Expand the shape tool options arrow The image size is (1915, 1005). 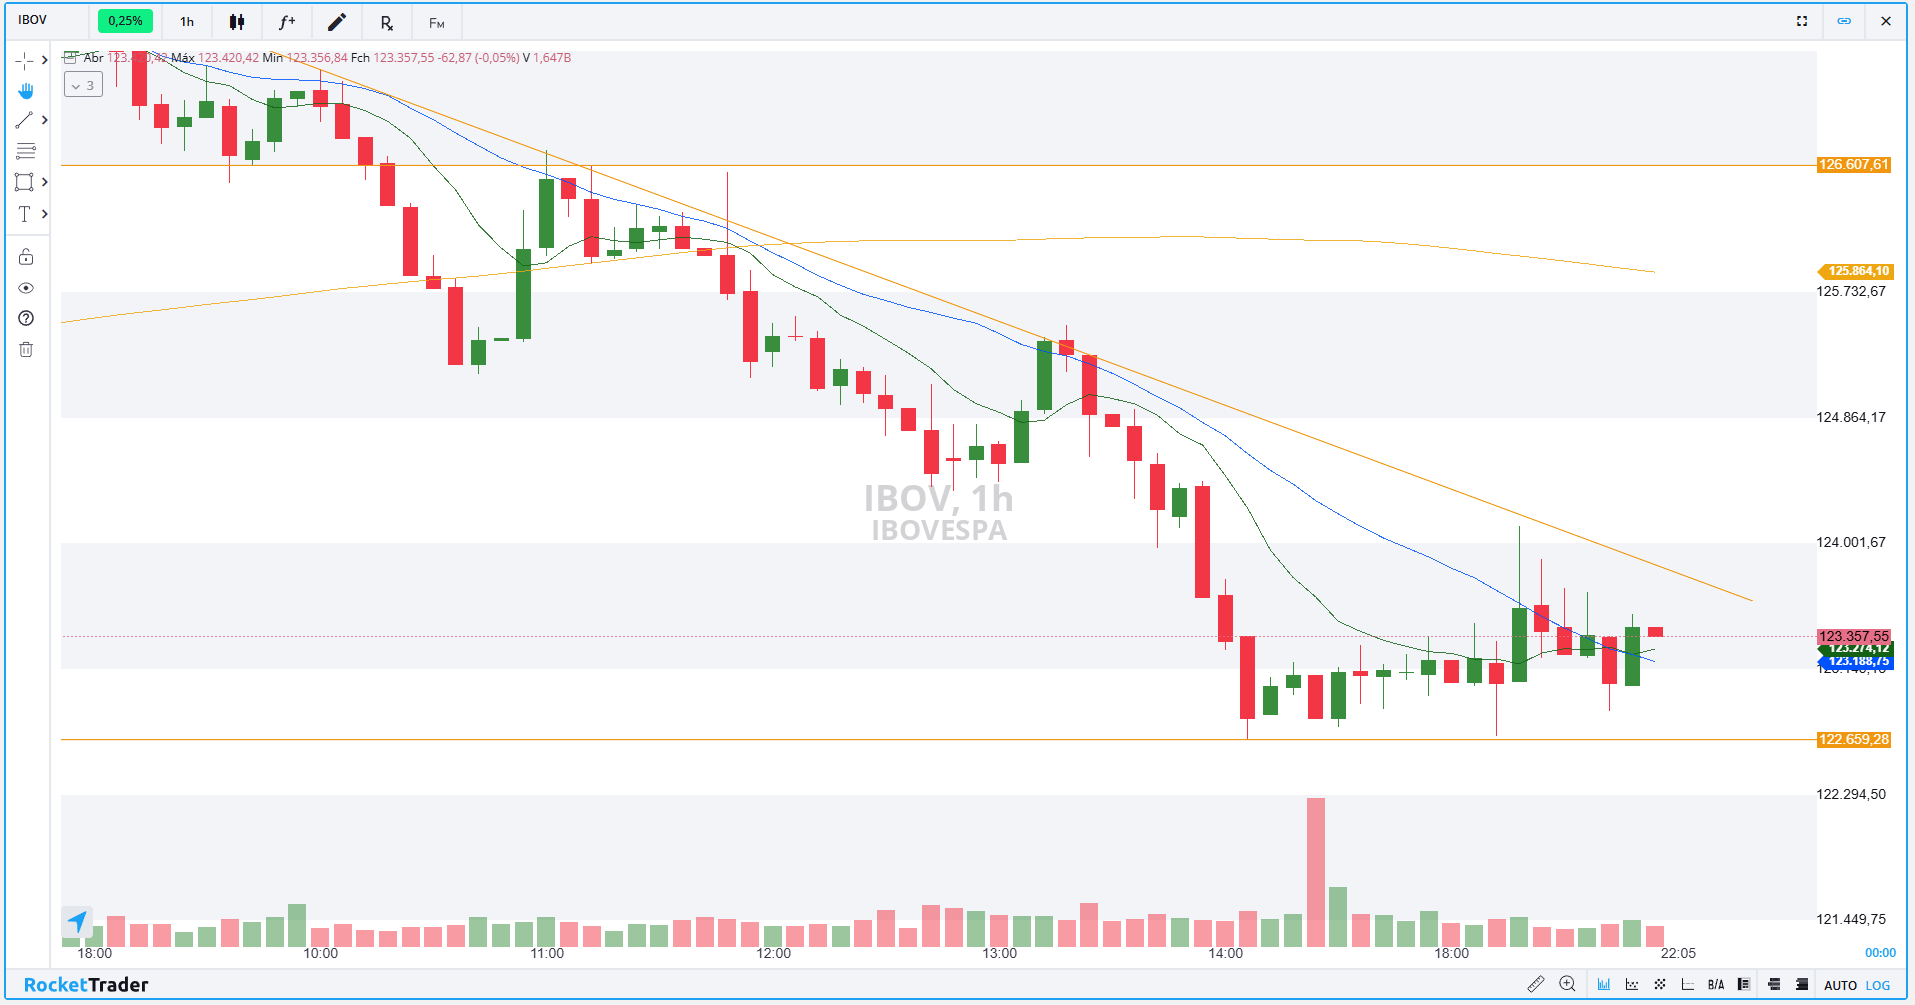(x=44, y=182)
